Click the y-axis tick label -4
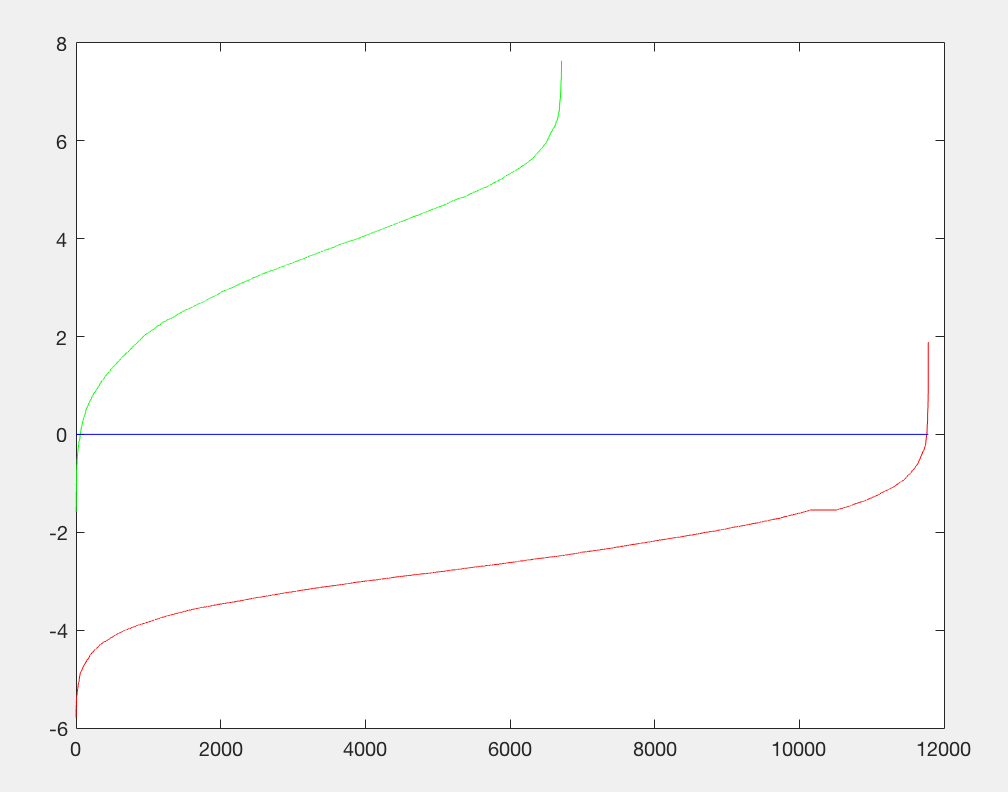Screen dimensions: 1008x792 (x=58, y=631)
